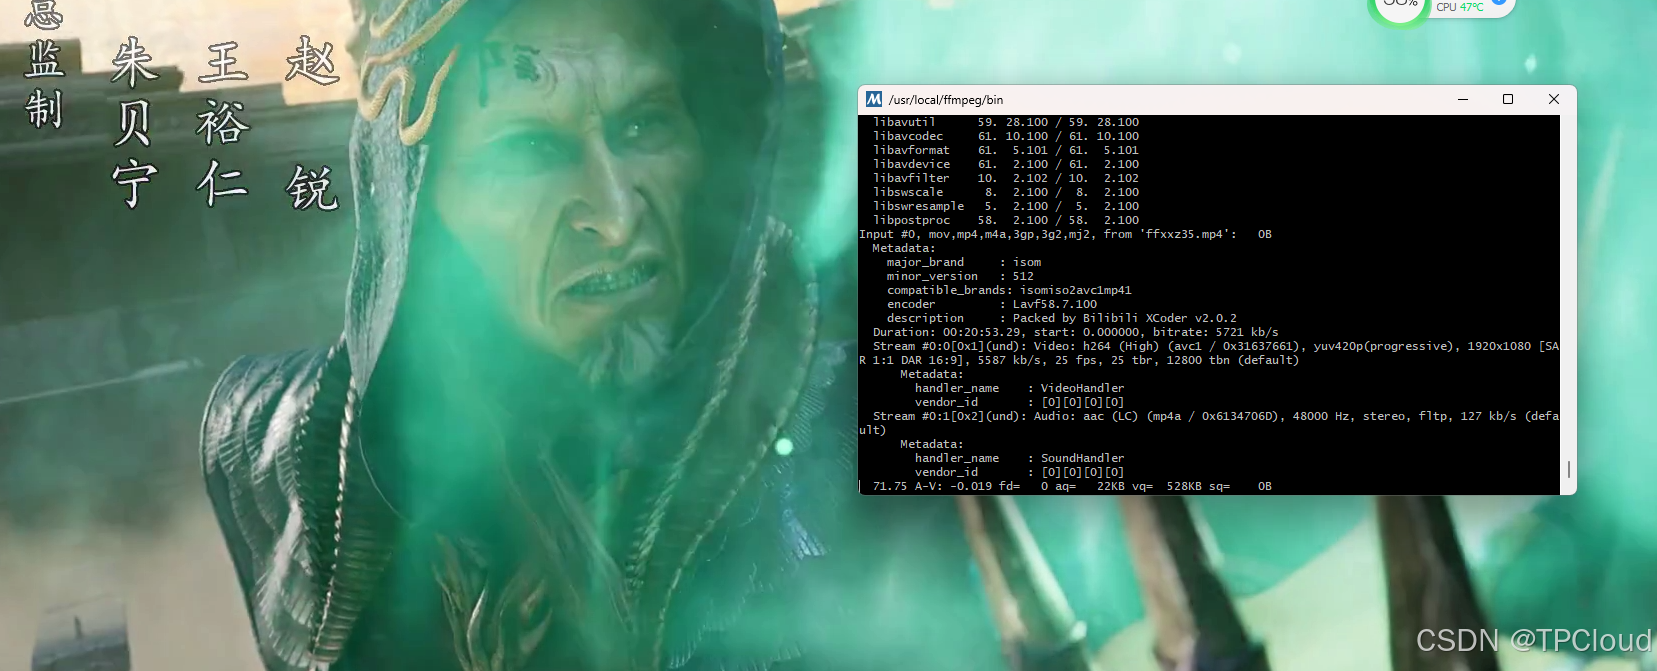Minimize the /usr/local/ffmpeg/bin terminal window
The height and width of the screenshot is (671, 1657).
click(1463, 99)
